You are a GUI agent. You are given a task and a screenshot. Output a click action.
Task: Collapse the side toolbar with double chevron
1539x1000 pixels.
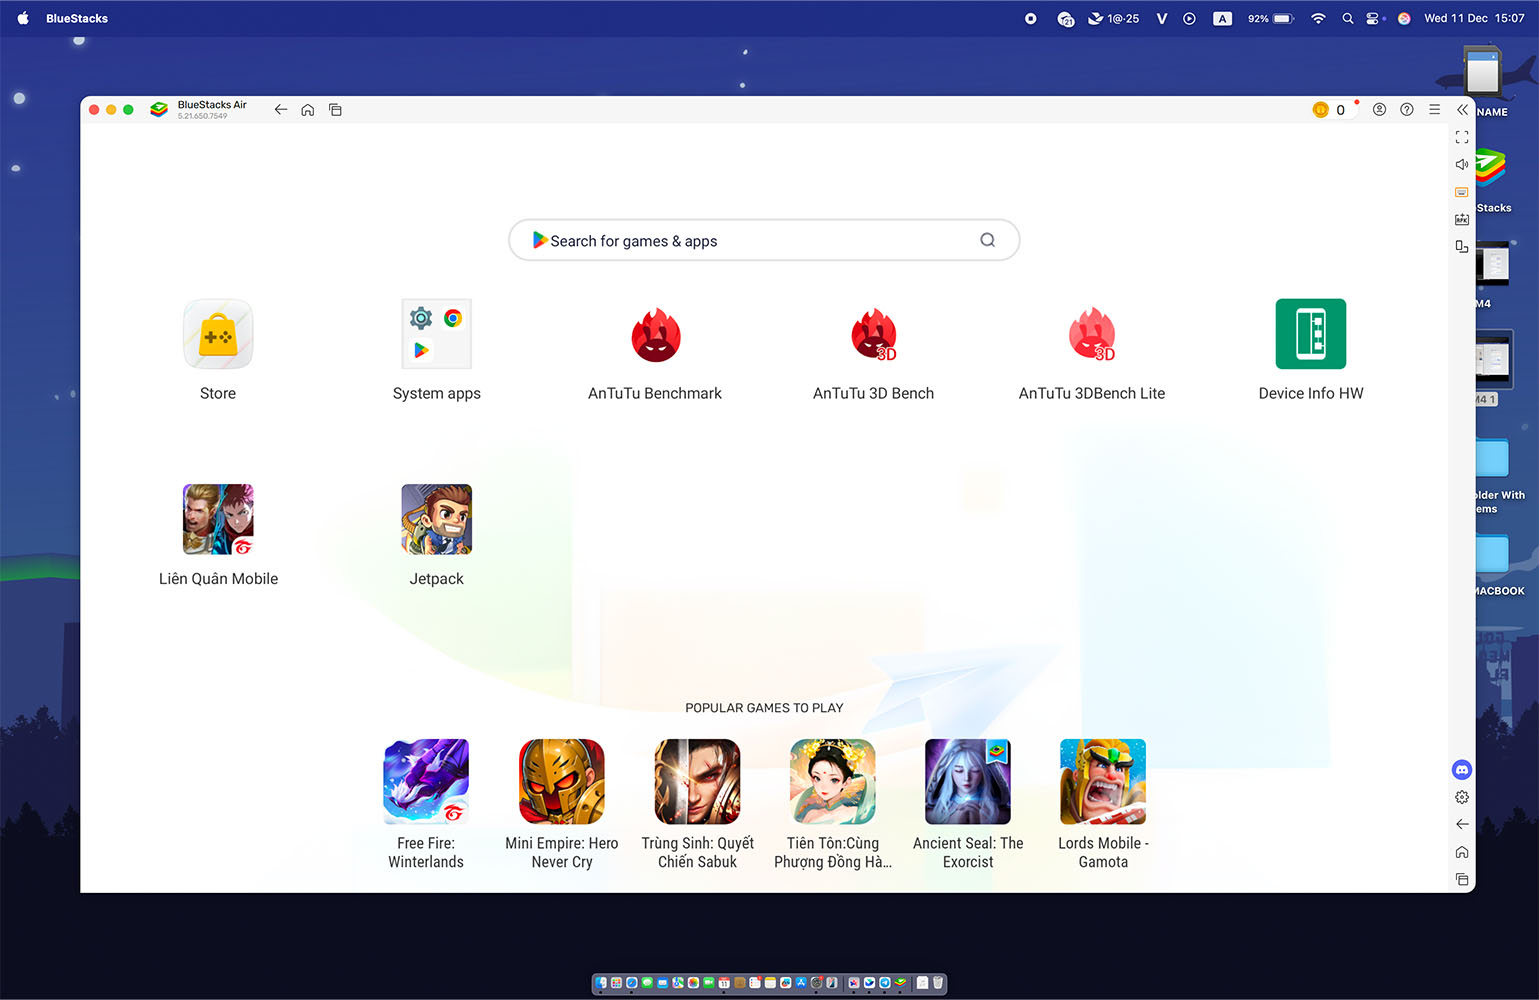[x=1462, y=110]
